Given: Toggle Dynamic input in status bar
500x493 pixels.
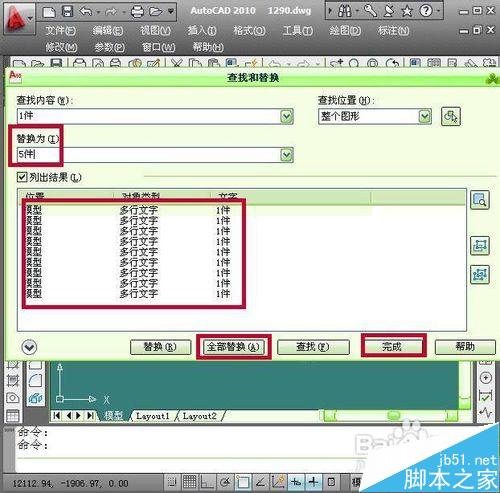Looking at the screenshot, I should coord(296,482).
